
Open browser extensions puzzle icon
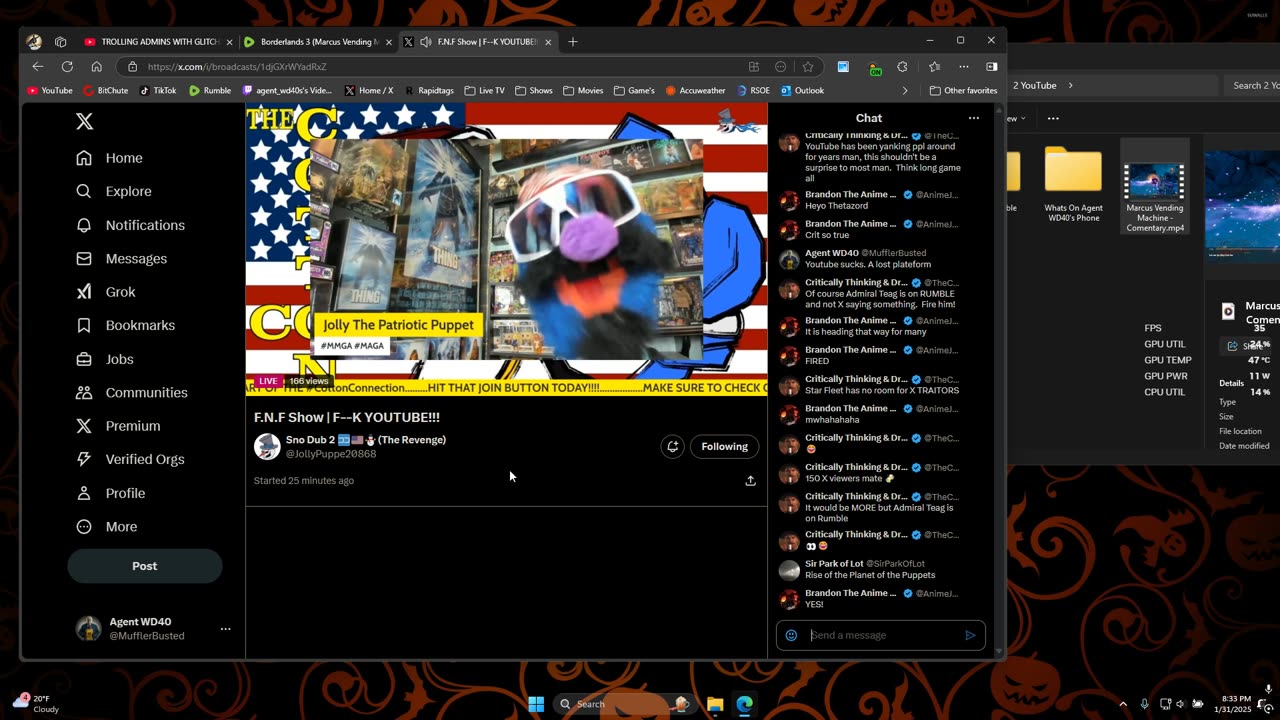coord(902,67)
